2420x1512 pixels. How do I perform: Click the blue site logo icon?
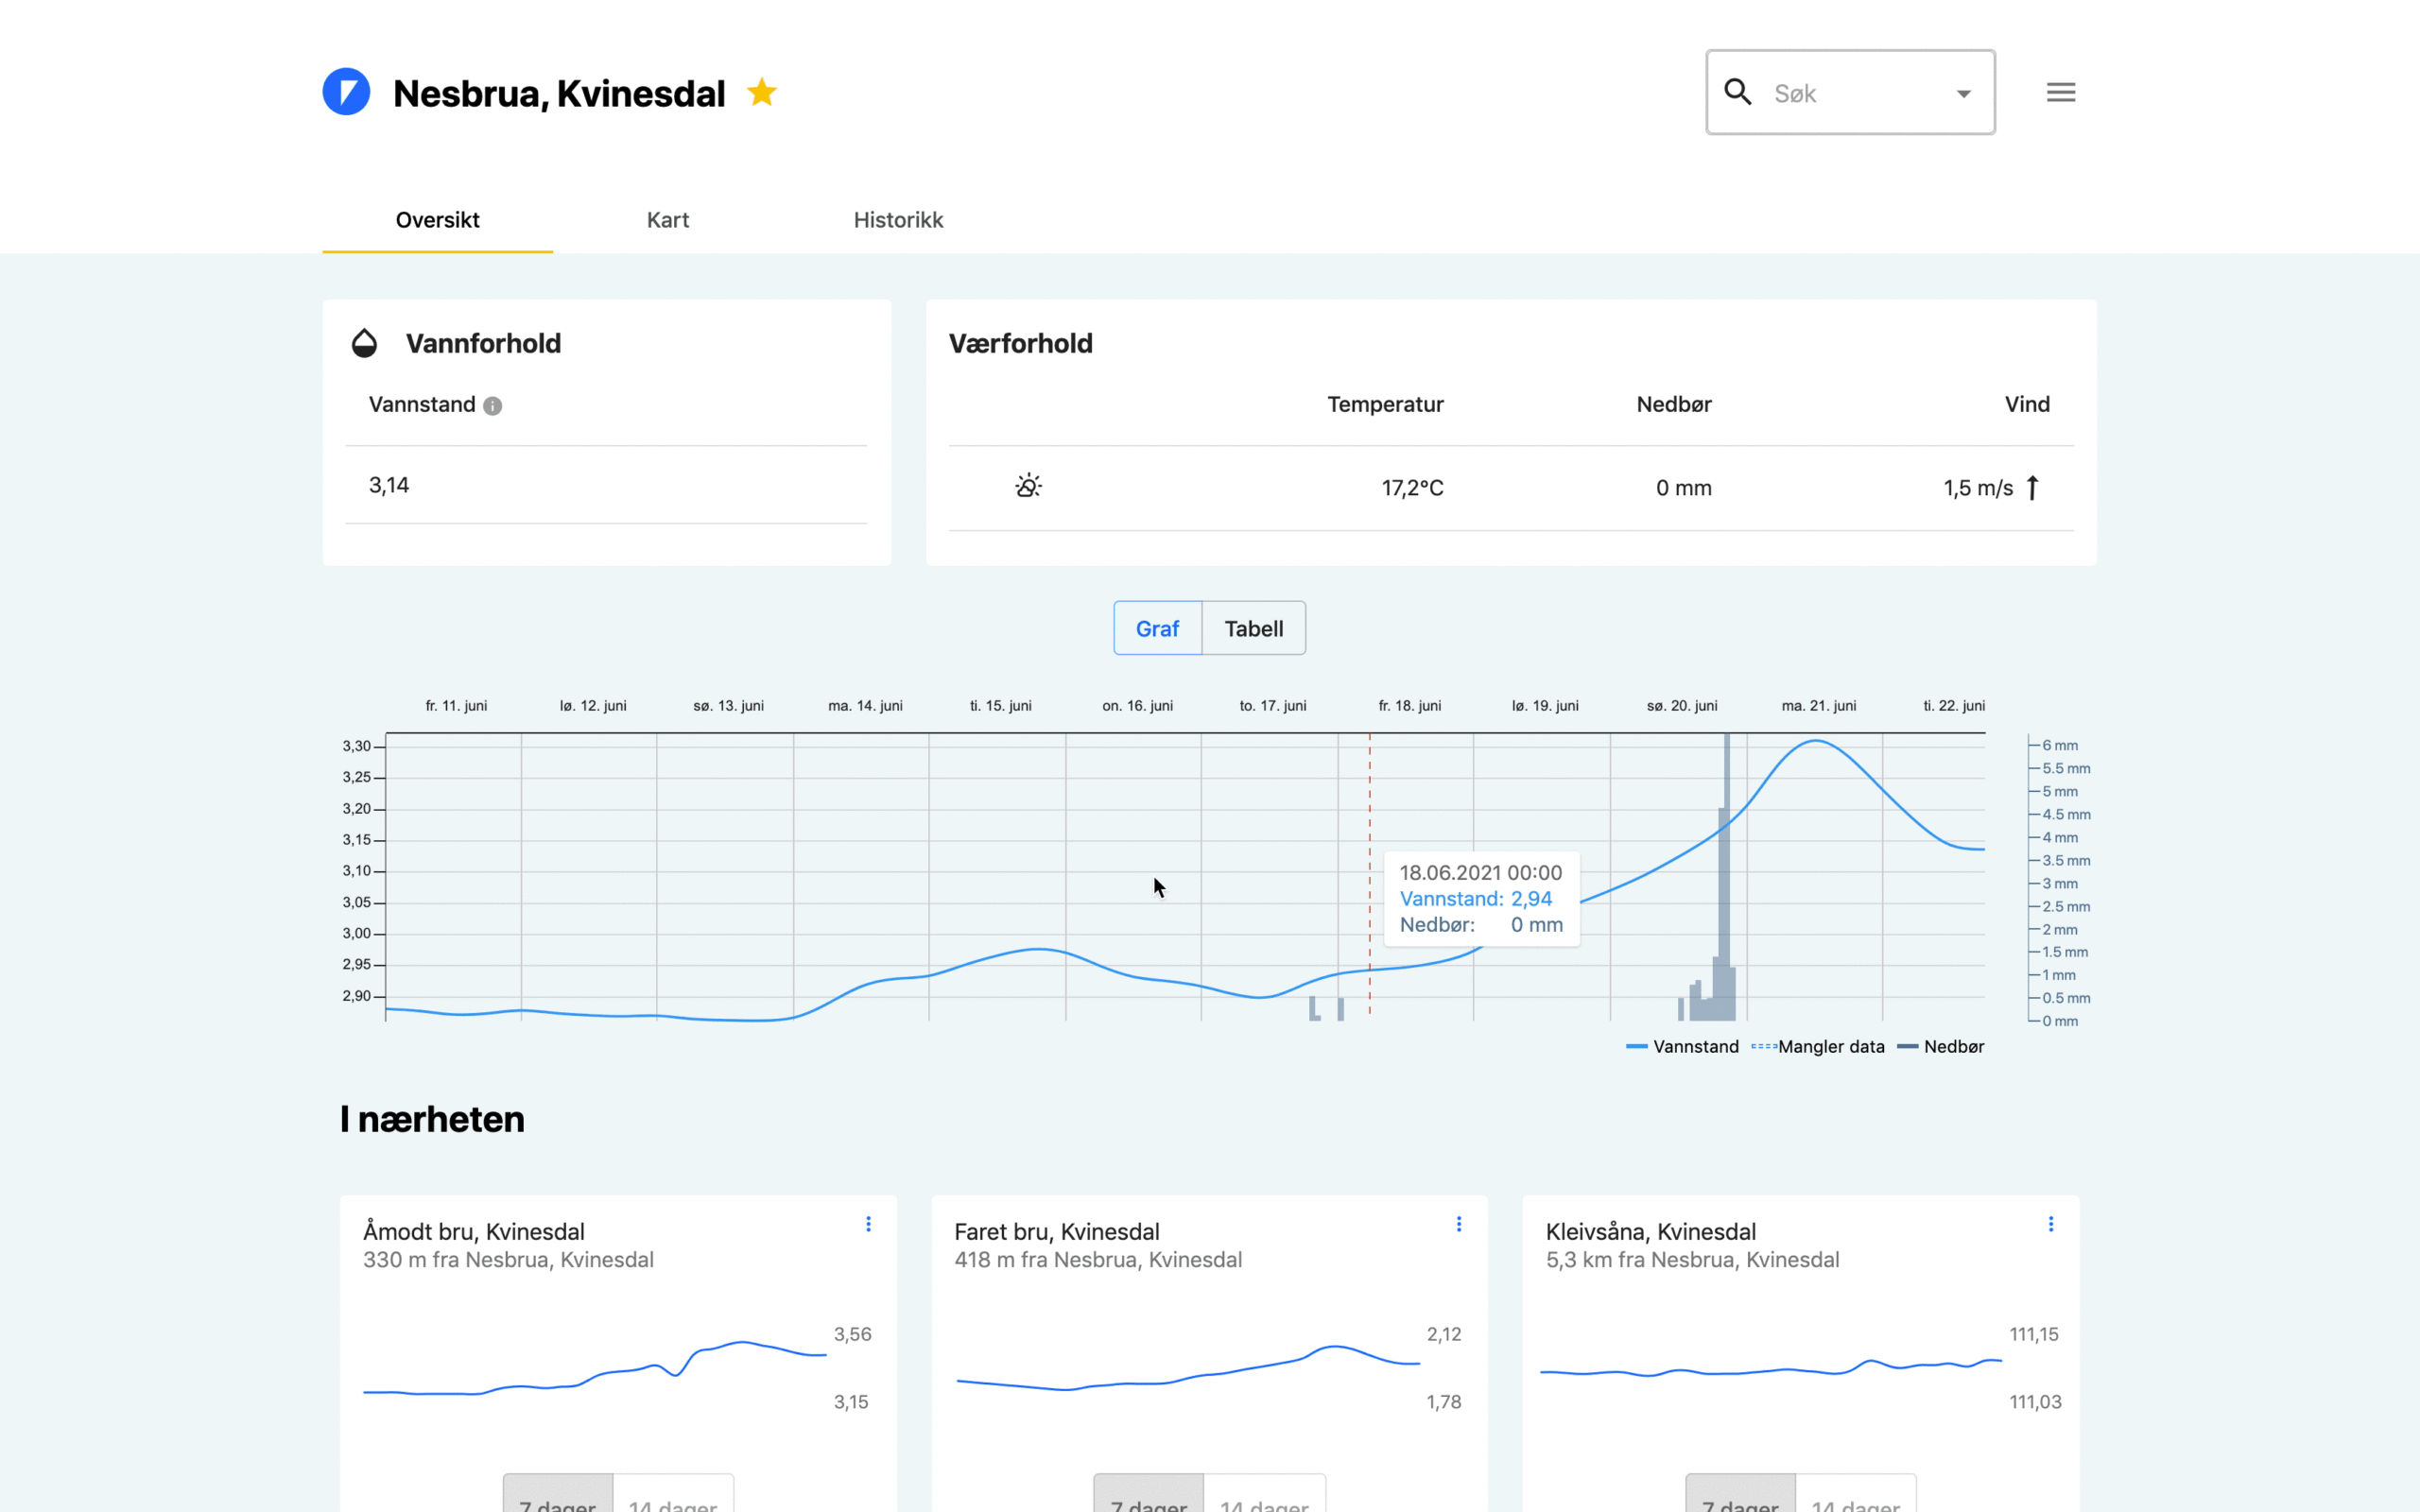346,92
